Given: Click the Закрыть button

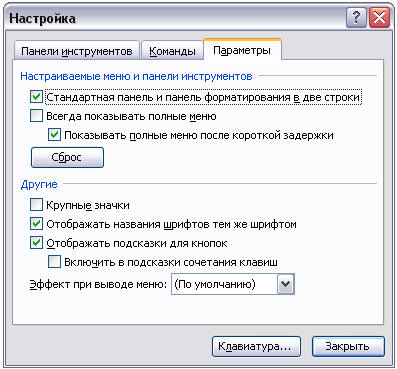Looking at the screenshot, I should (348, 346).
